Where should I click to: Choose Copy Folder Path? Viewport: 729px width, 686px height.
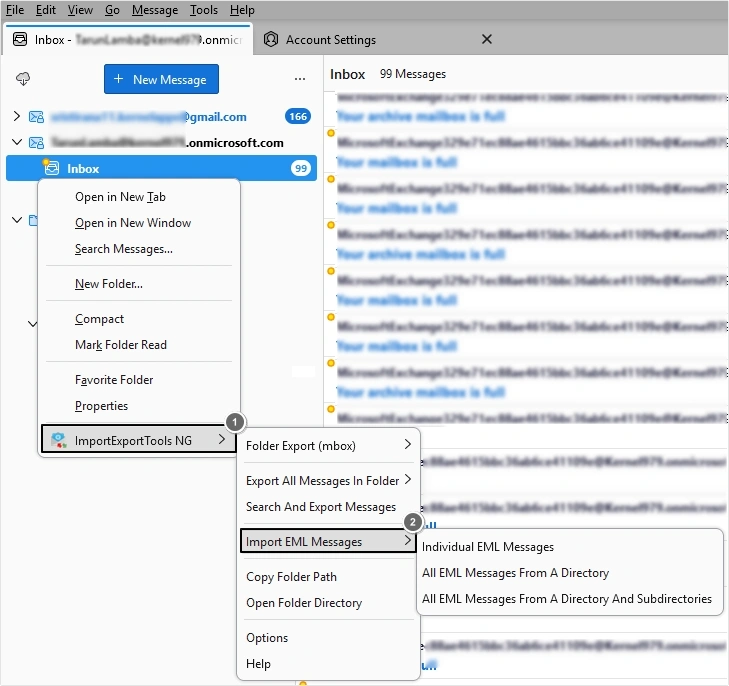pyautogui.click(x=328, y=576)
